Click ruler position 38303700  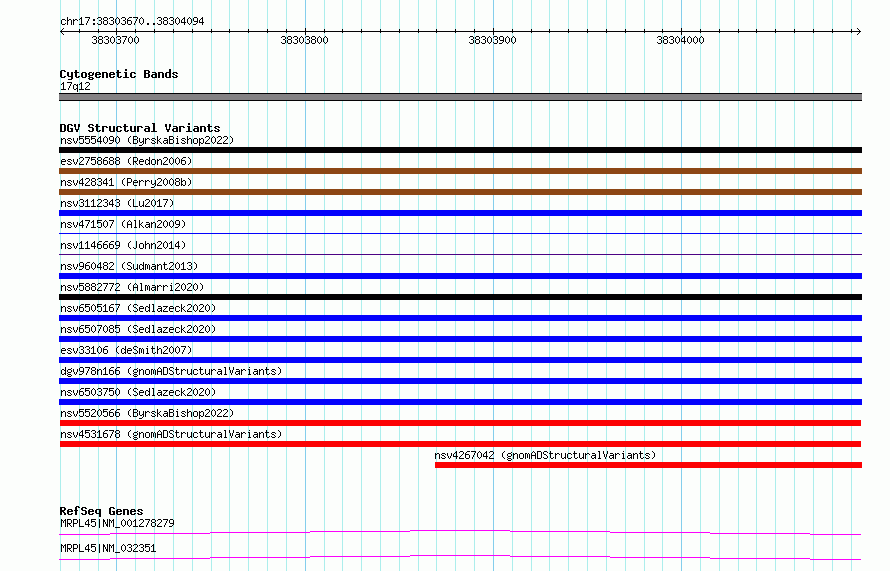(x=115, y=40)
